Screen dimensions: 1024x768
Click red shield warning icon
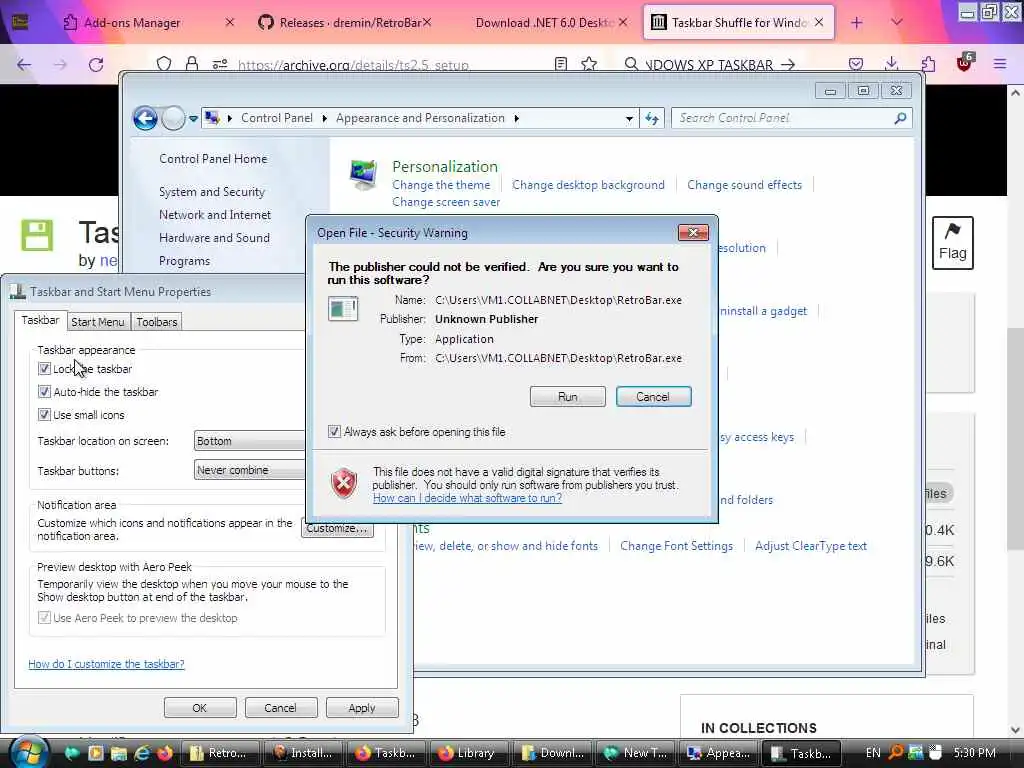click(x=344, y=484)
